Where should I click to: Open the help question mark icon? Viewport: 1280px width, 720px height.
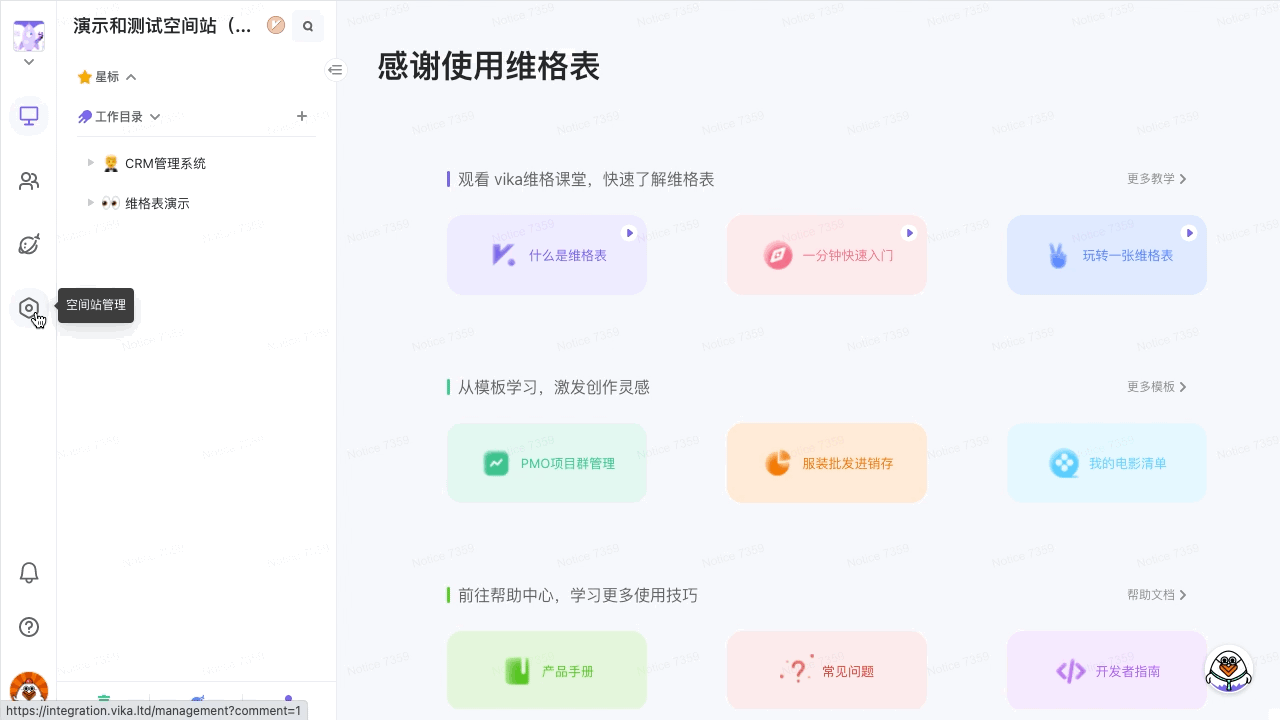29,627
